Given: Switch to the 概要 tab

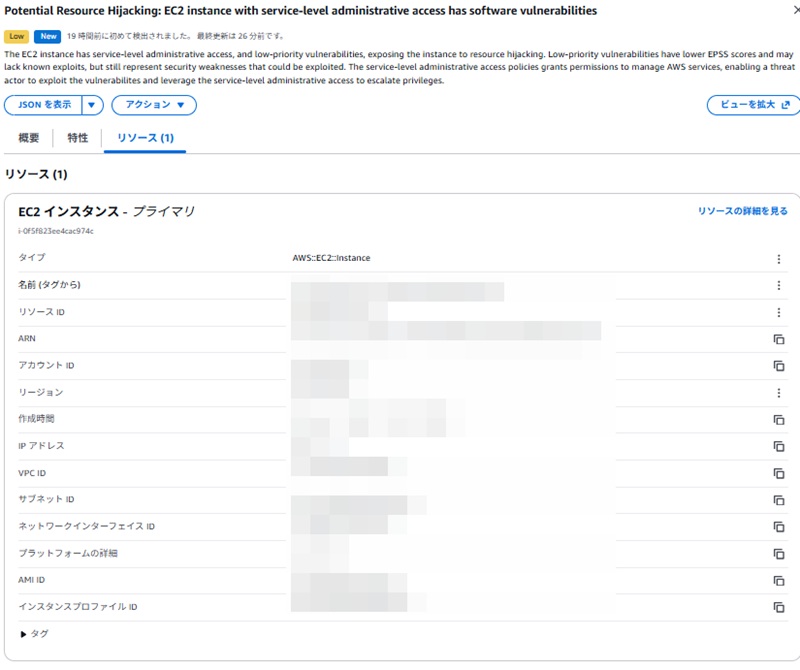Looking at the screenshot, I should click(x=29, y=138).
